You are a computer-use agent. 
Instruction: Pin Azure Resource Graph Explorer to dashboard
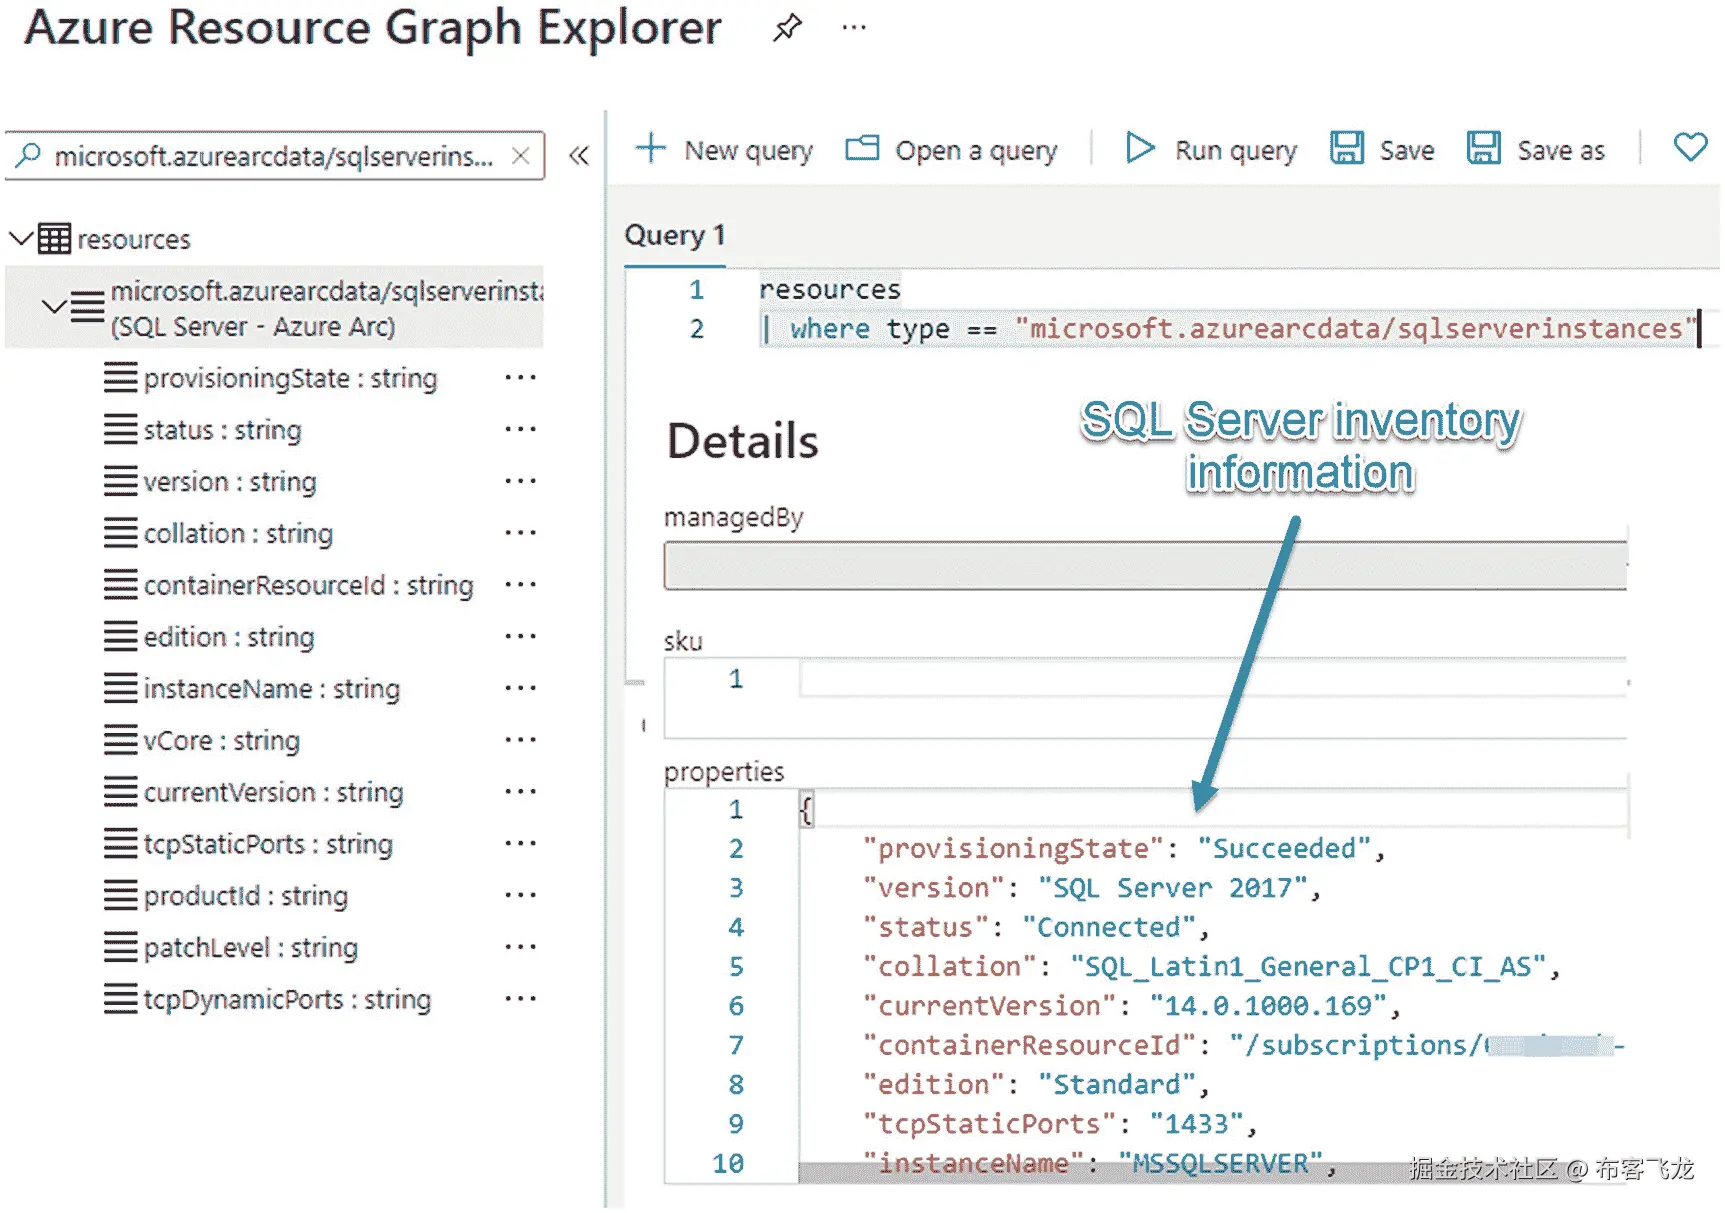[787, 27]
